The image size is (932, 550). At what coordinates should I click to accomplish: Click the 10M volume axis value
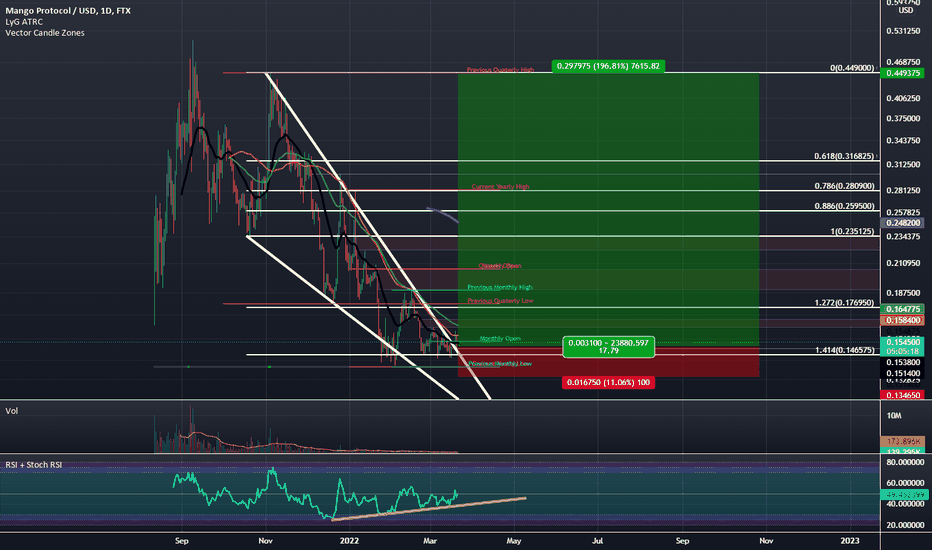(894, 416)
